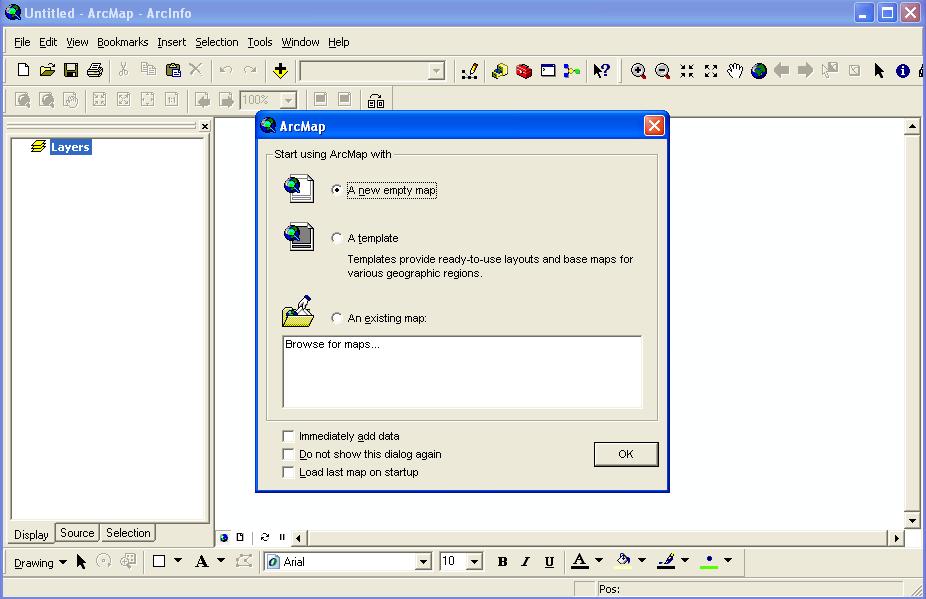Open the Selection menu

[x=217, y=42]
